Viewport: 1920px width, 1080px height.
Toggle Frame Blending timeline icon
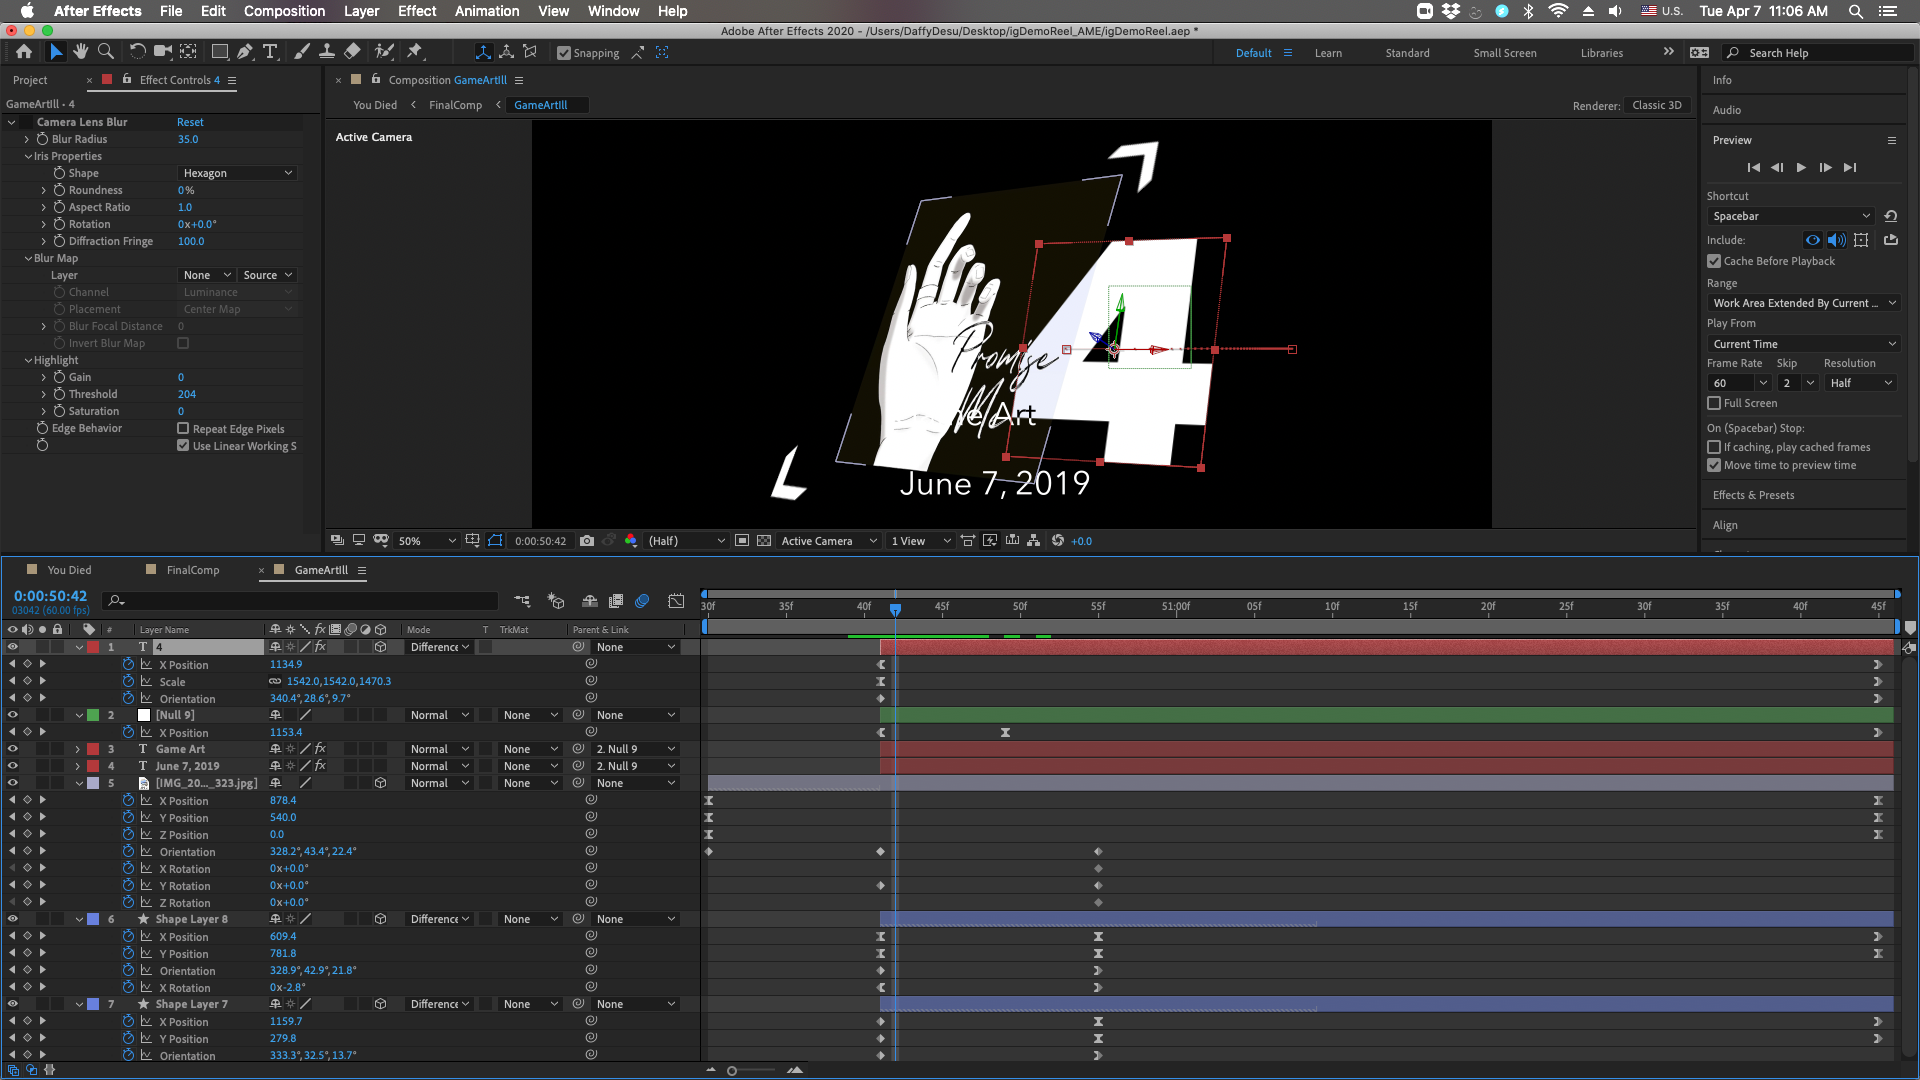616,601
